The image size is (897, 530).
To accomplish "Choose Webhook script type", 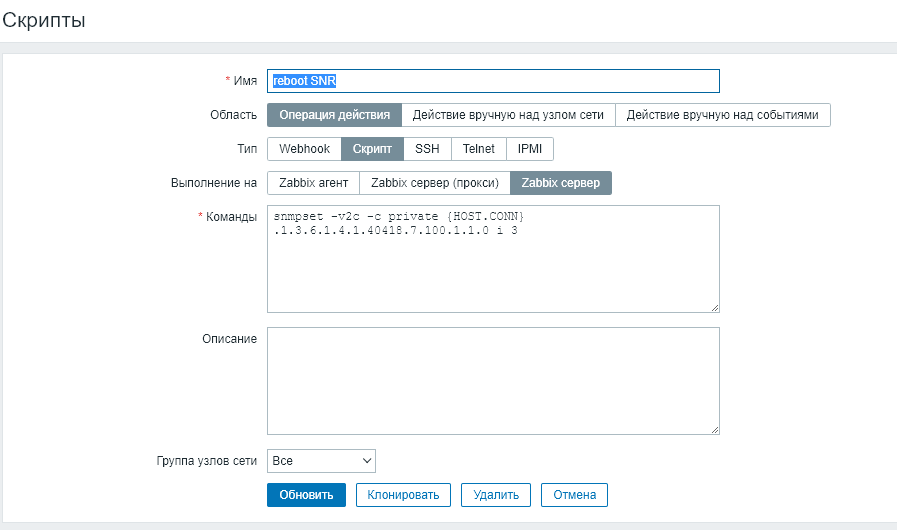I will pyautogui.click(x=304, y=149).
